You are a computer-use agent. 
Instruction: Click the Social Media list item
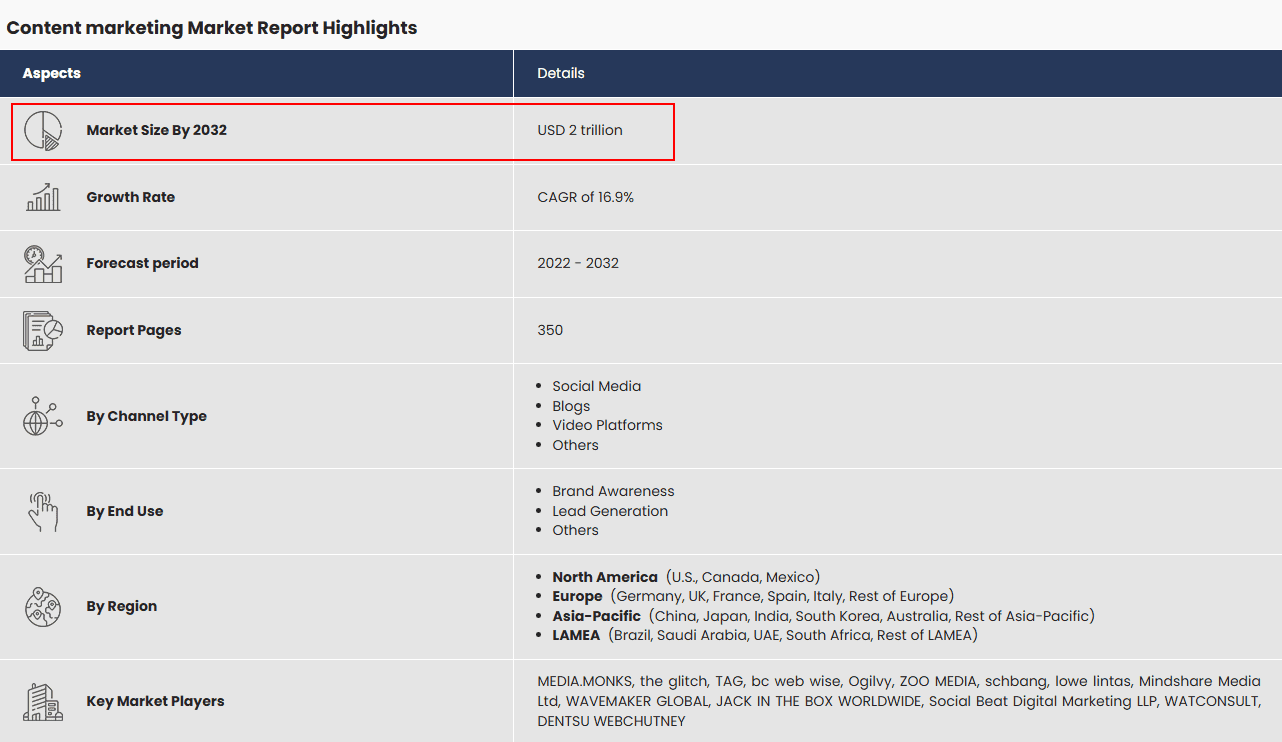(597, 386)
